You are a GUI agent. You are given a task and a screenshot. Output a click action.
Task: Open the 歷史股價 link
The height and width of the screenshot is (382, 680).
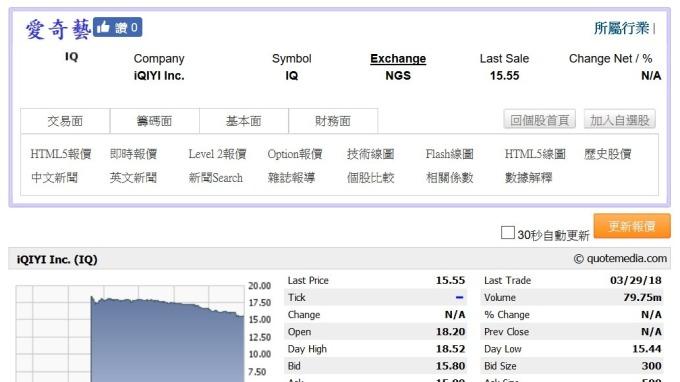pos(608,154)
